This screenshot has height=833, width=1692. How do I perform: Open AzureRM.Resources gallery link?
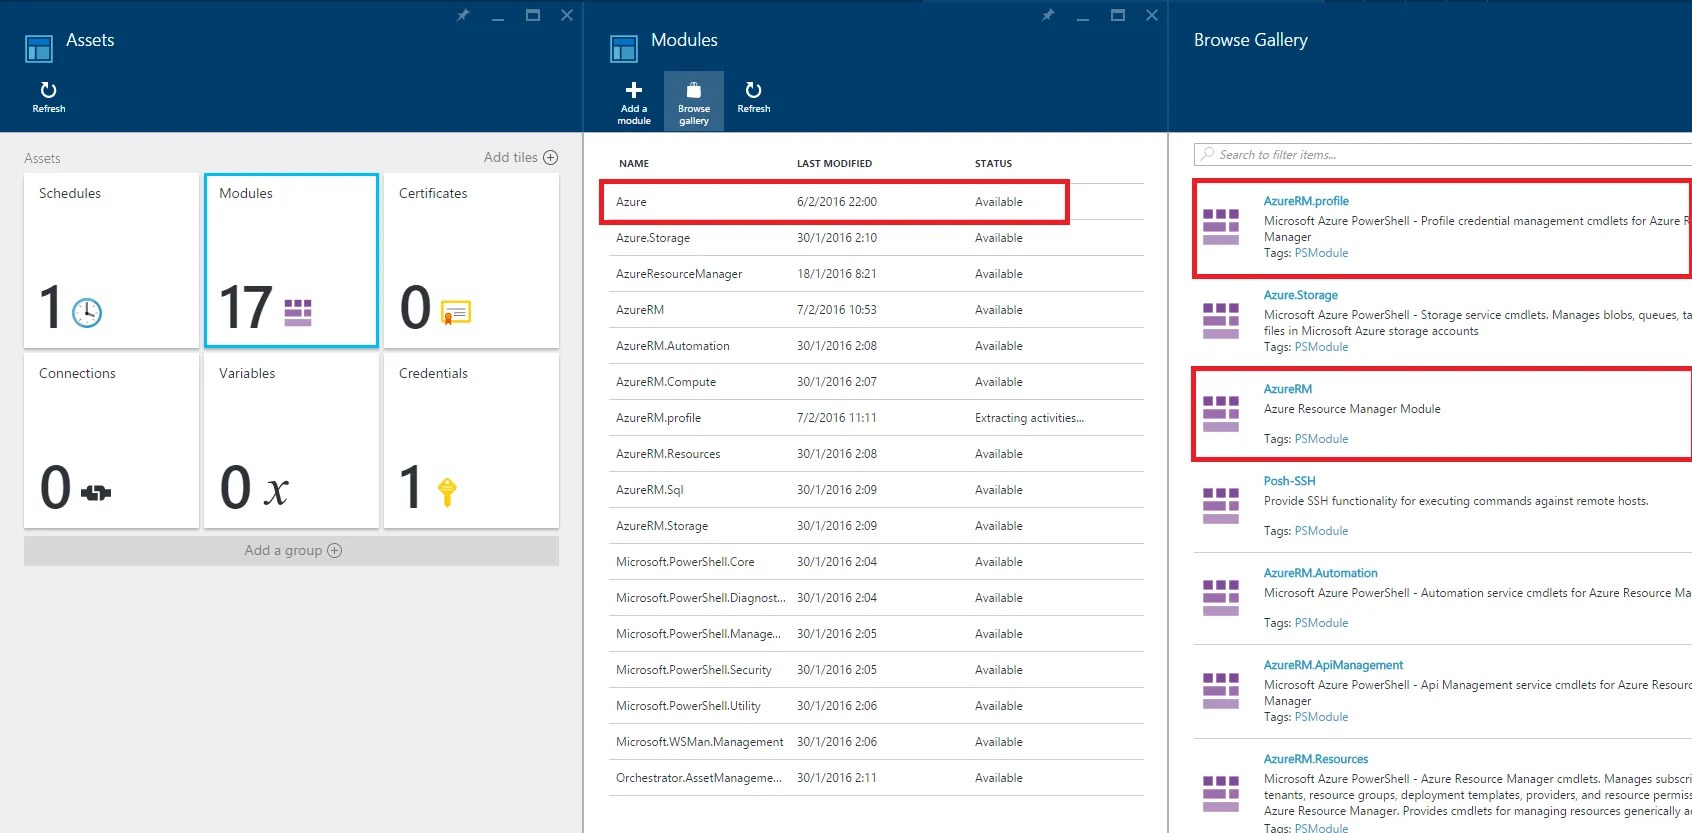(1315, 759)
